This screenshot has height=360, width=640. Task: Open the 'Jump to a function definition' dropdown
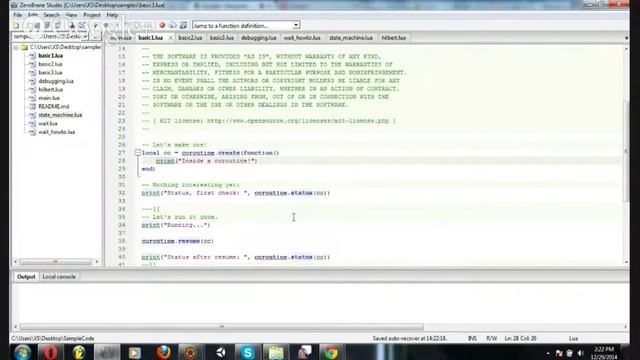click(246, 25)
